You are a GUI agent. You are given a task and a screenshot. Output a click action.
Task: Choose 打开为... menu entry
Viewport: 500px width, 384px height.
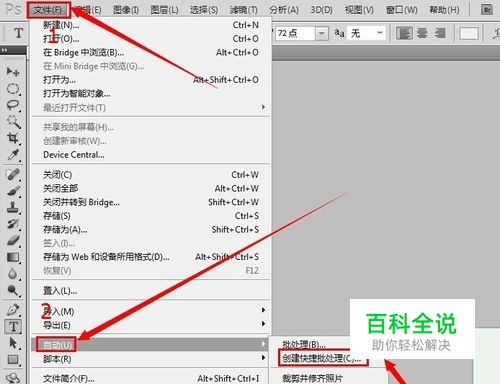click(x=151, y=80)
